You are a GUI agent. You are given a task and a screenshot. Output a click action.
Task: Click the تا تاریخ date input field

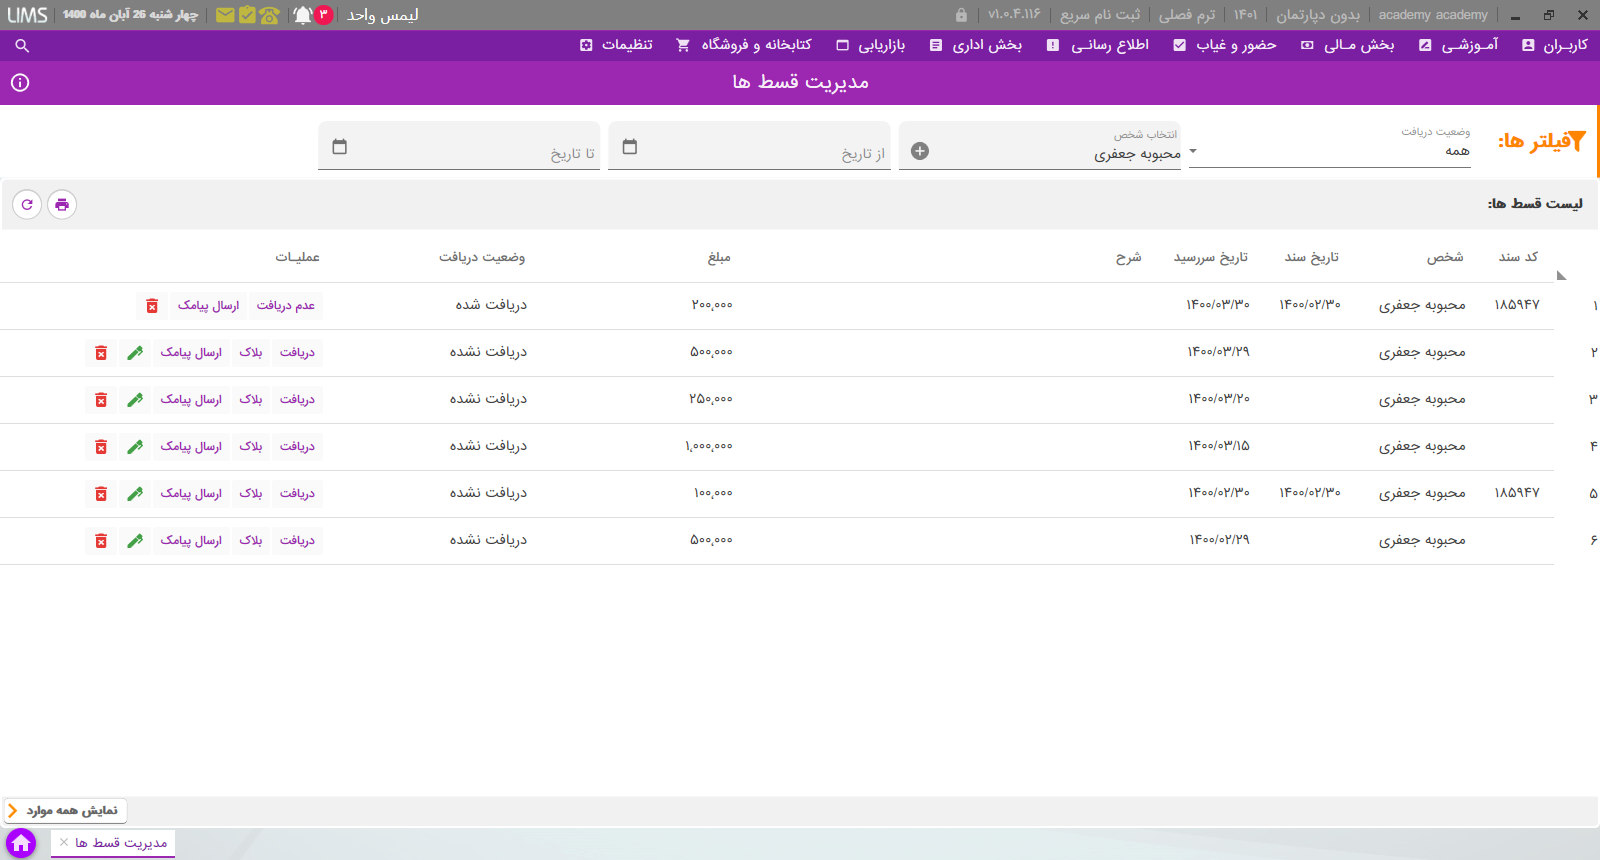point(459,146)
